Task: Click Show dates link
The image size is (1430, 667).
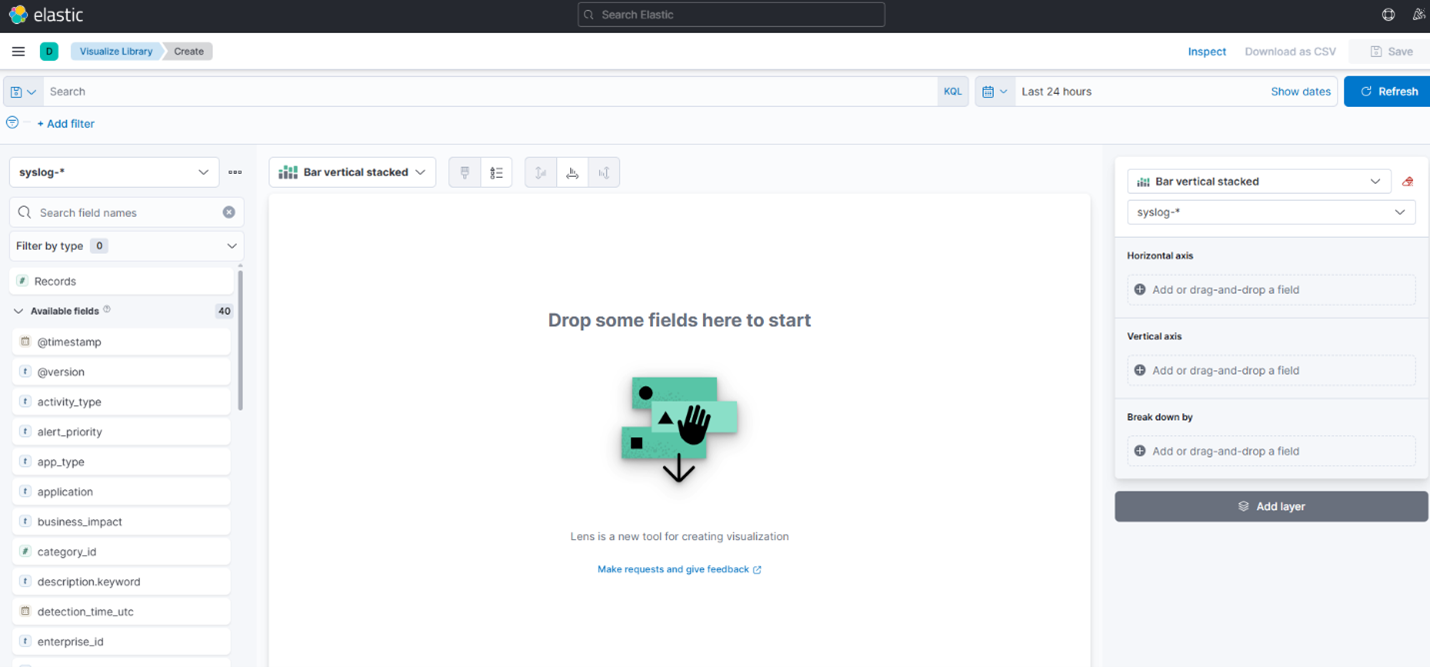Action: point(1300,91)
